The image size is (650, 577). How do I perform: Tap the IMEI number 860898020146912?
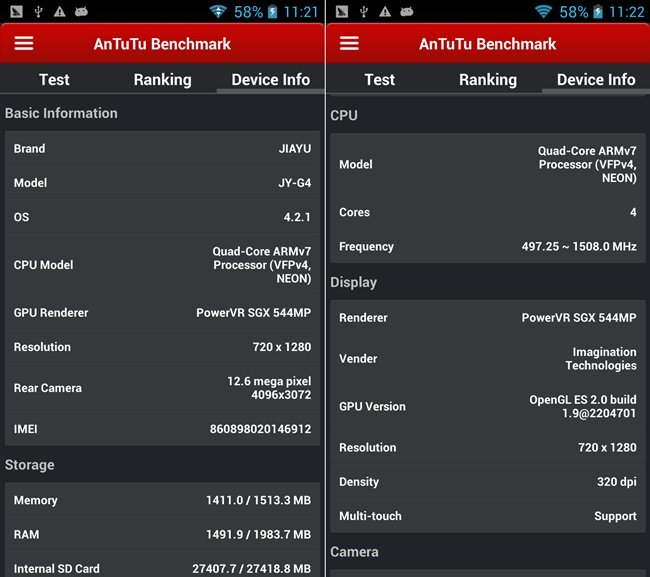click(x=260, y=429)
